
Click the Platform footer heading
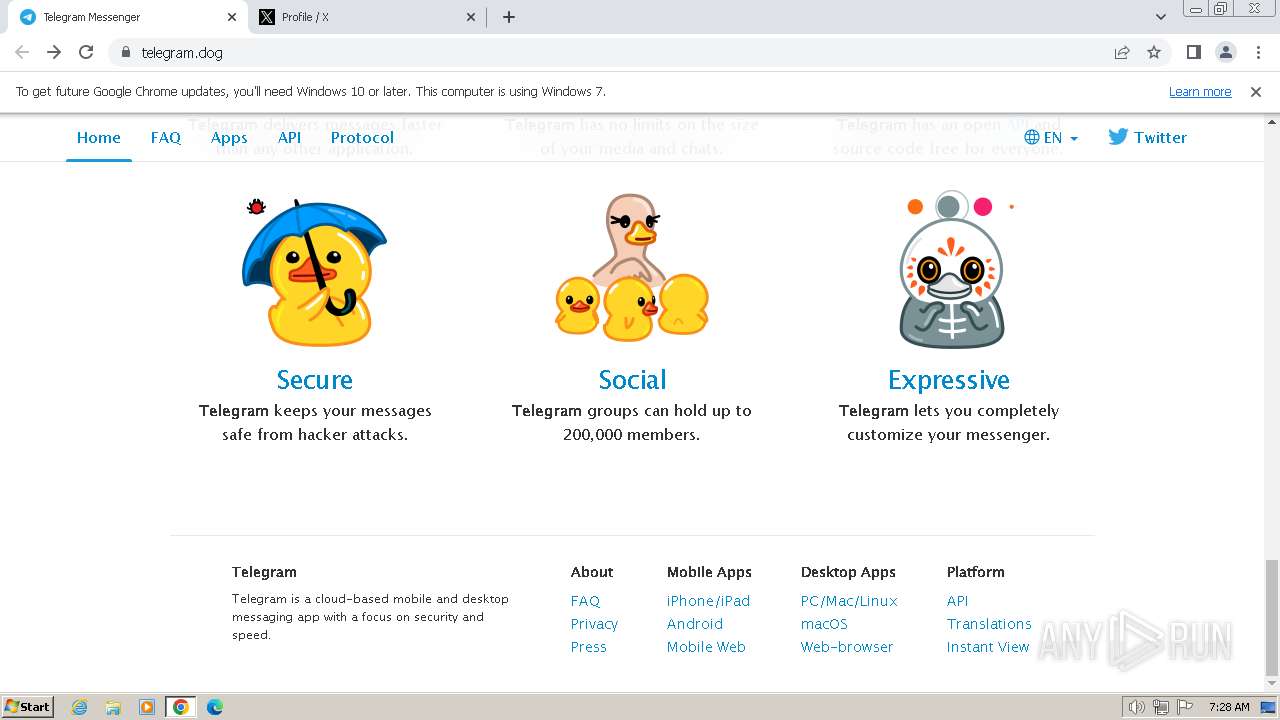(975, 572)
